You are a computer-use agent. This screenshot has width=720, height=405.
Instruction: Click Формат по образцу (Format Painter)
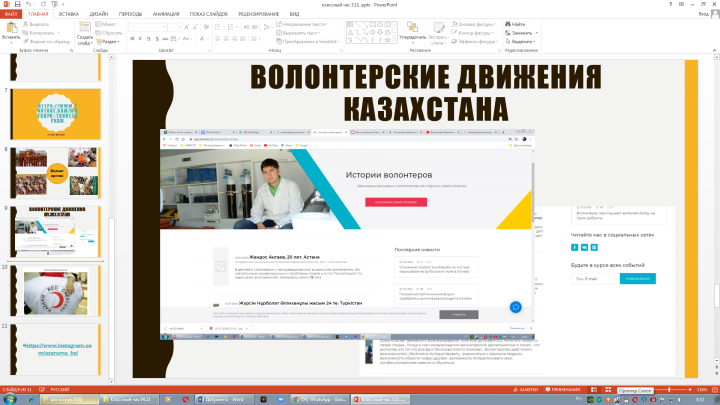[46, 41]
